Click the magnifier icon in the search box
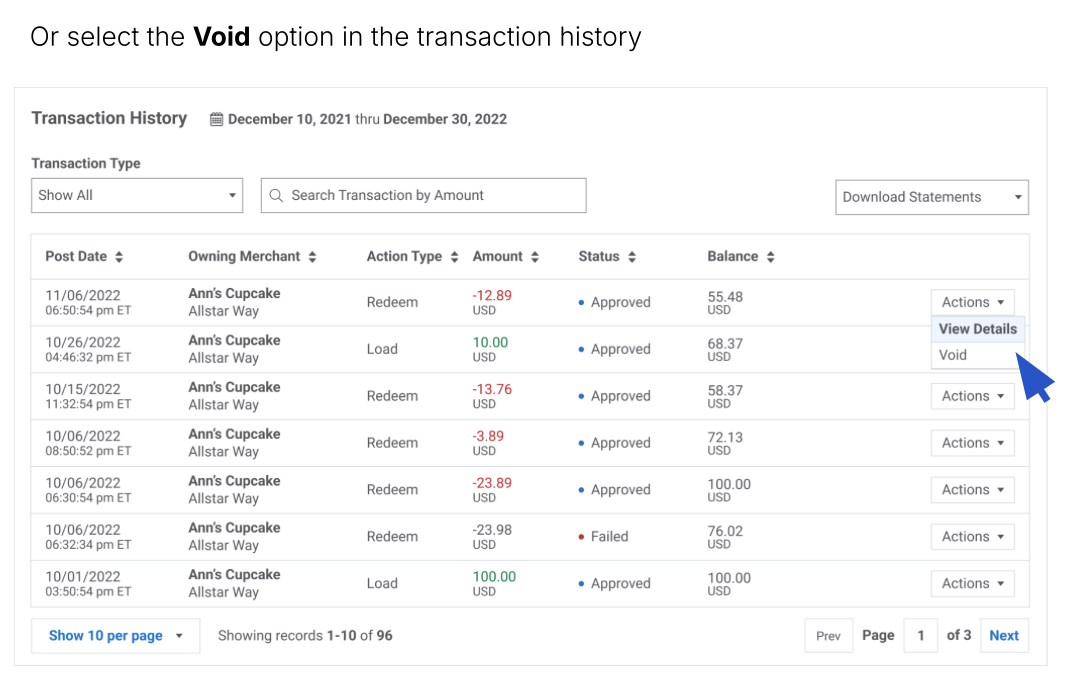The image size is (1088, 682). coord(276,196)
